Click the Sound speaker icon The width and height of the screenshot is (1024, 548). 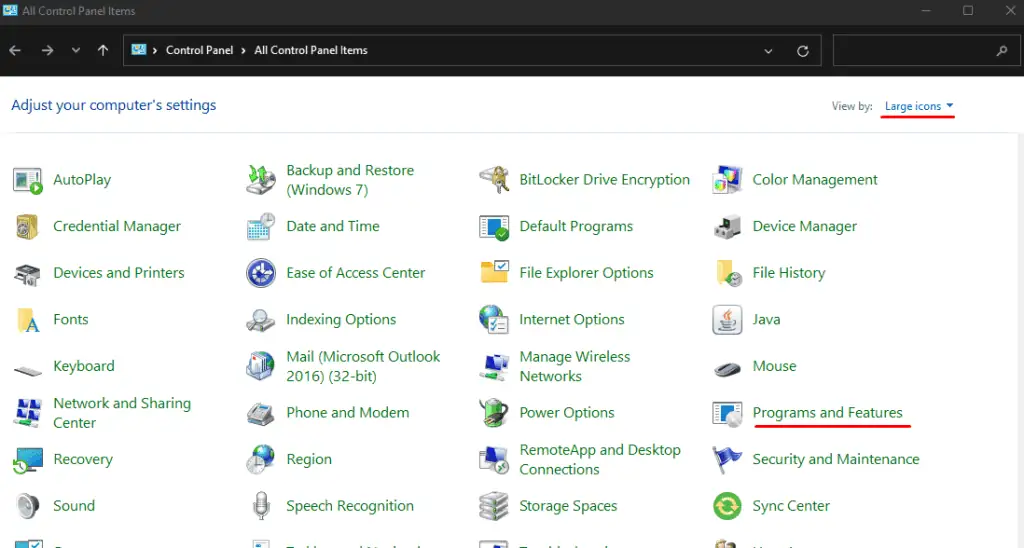pos(27,506)
